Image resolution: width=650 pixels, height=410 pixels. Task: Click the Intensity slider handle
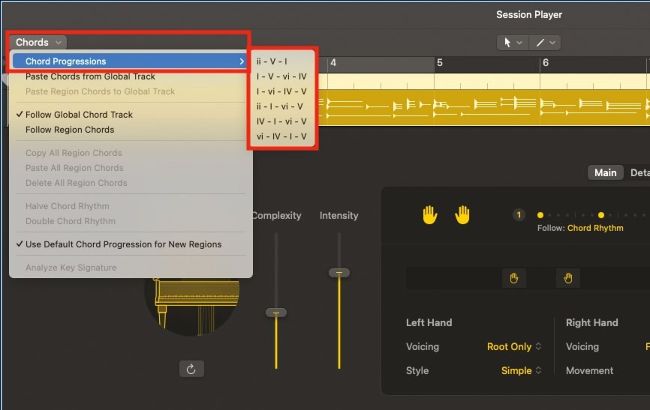pyautogui.click(x=341, y=272)
